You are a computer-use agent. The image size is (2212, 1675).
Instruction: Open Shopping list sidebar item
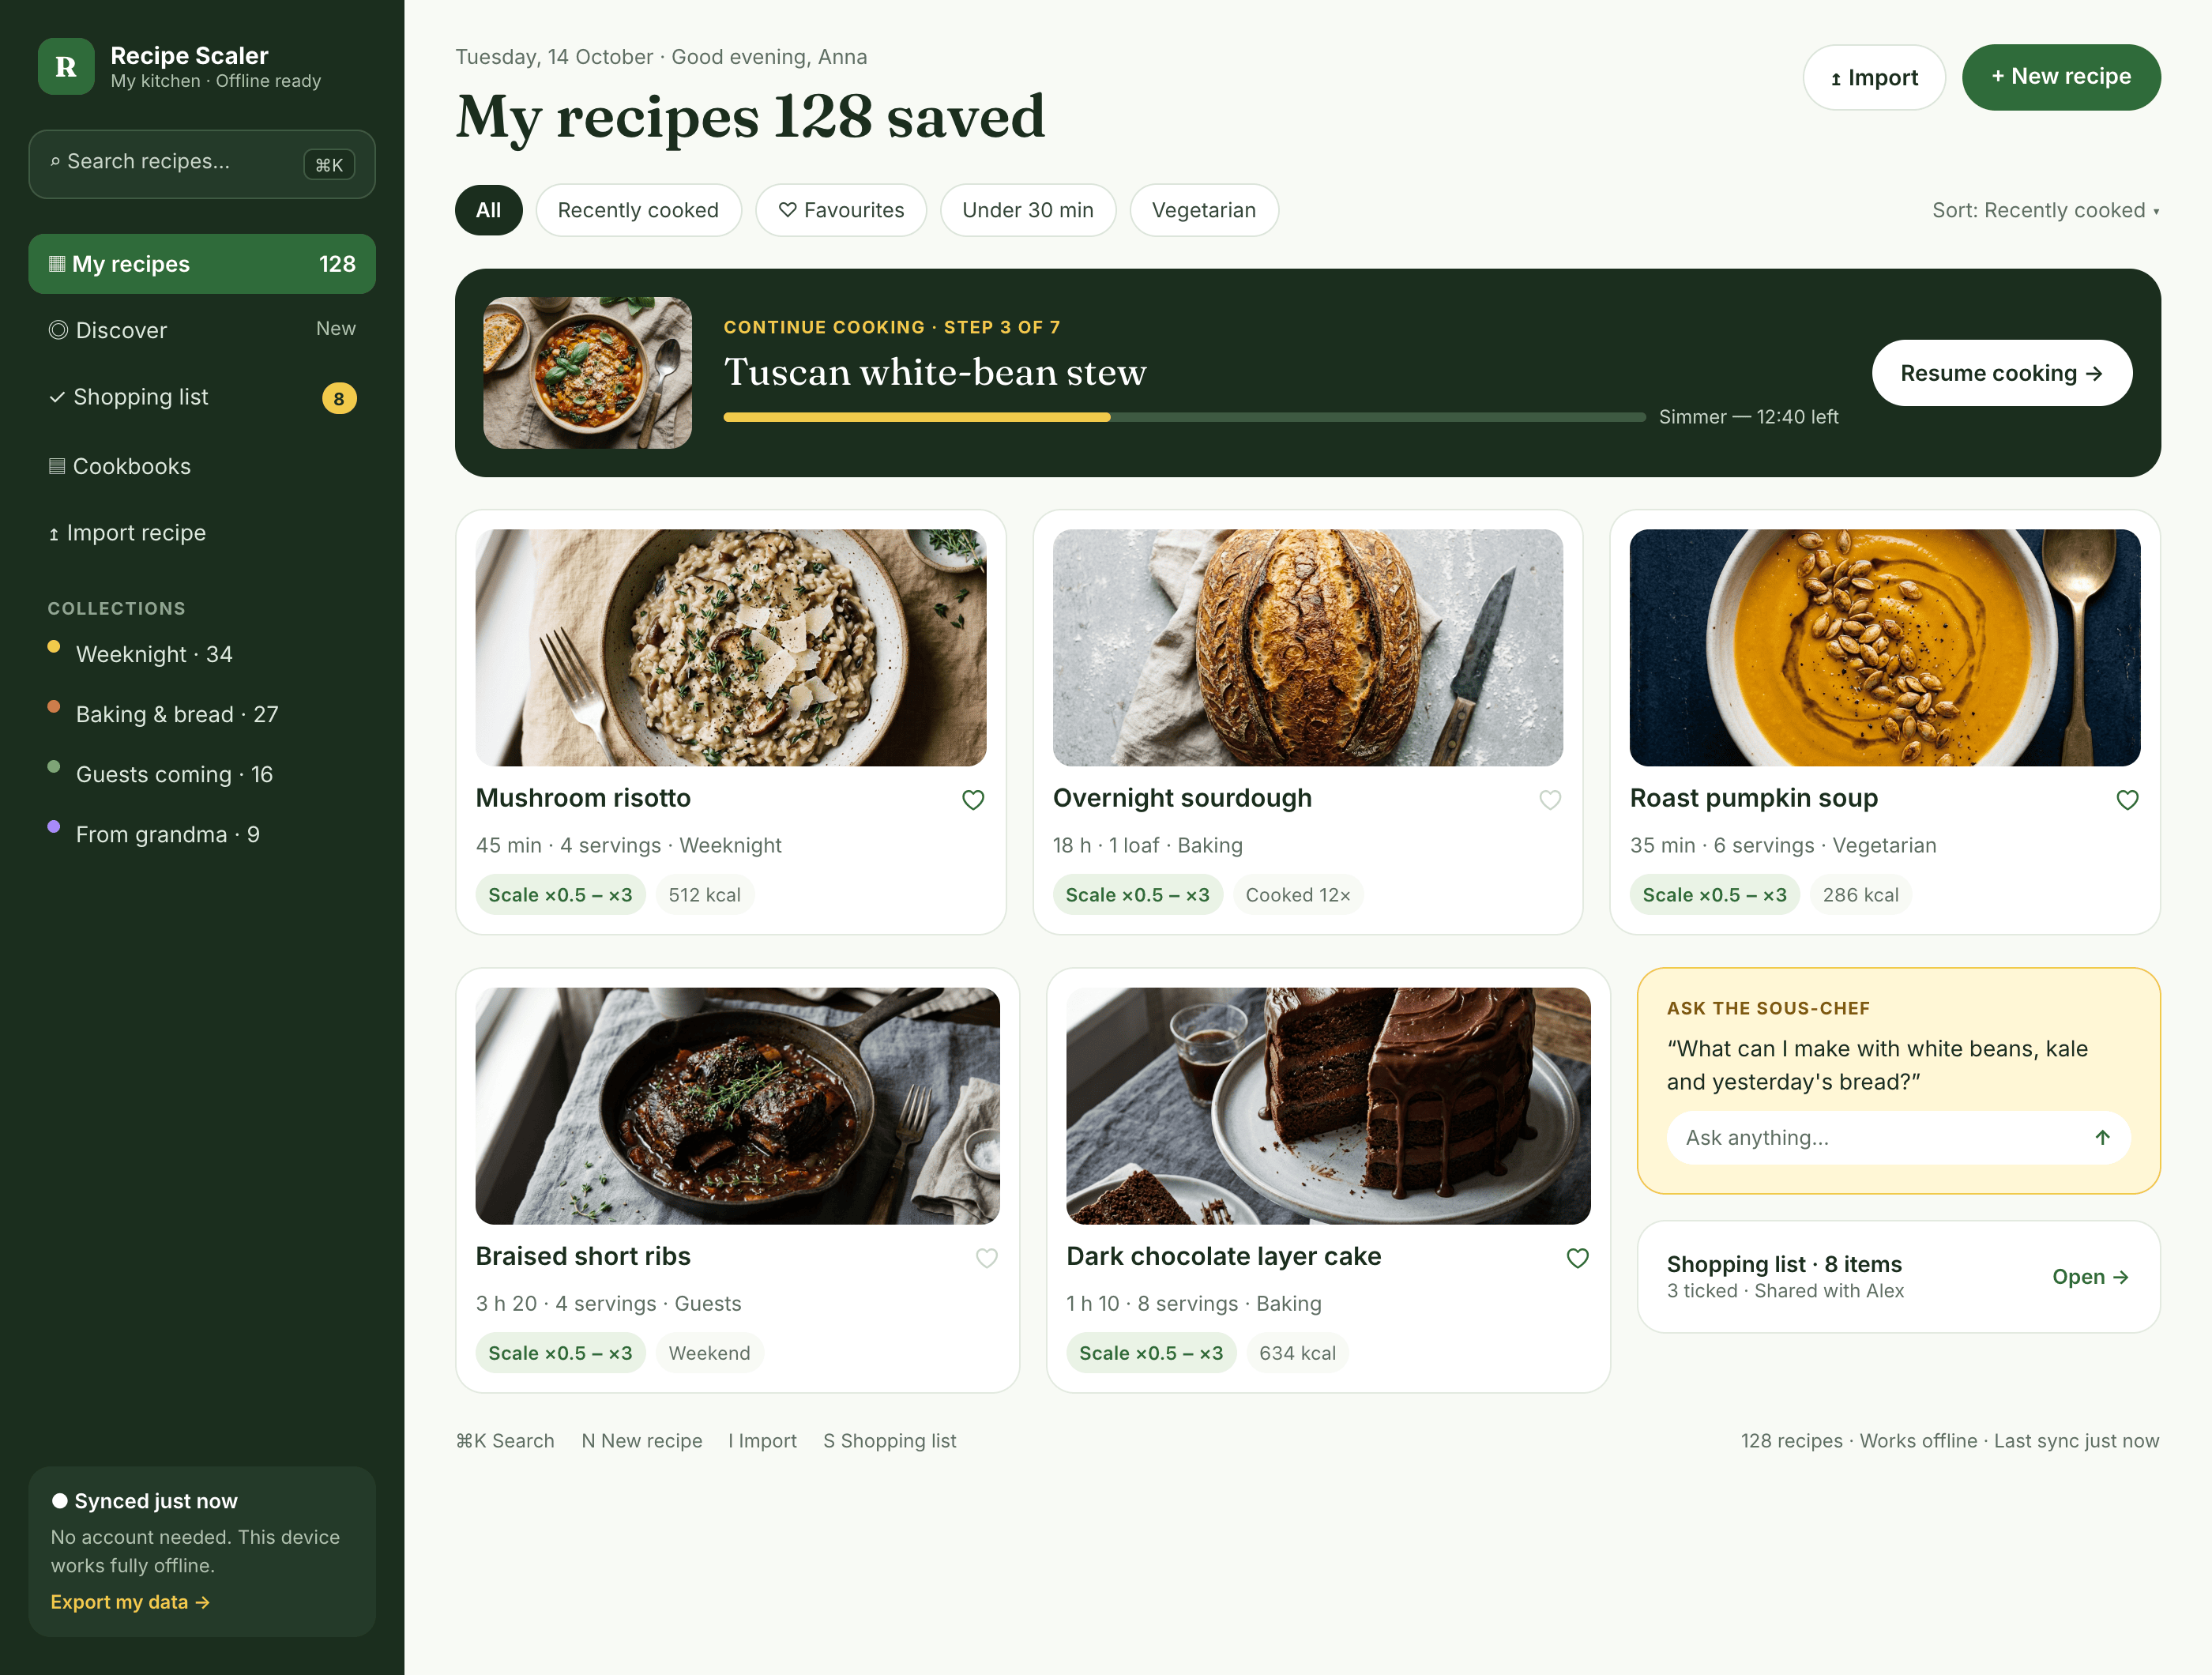pos(202,397)
